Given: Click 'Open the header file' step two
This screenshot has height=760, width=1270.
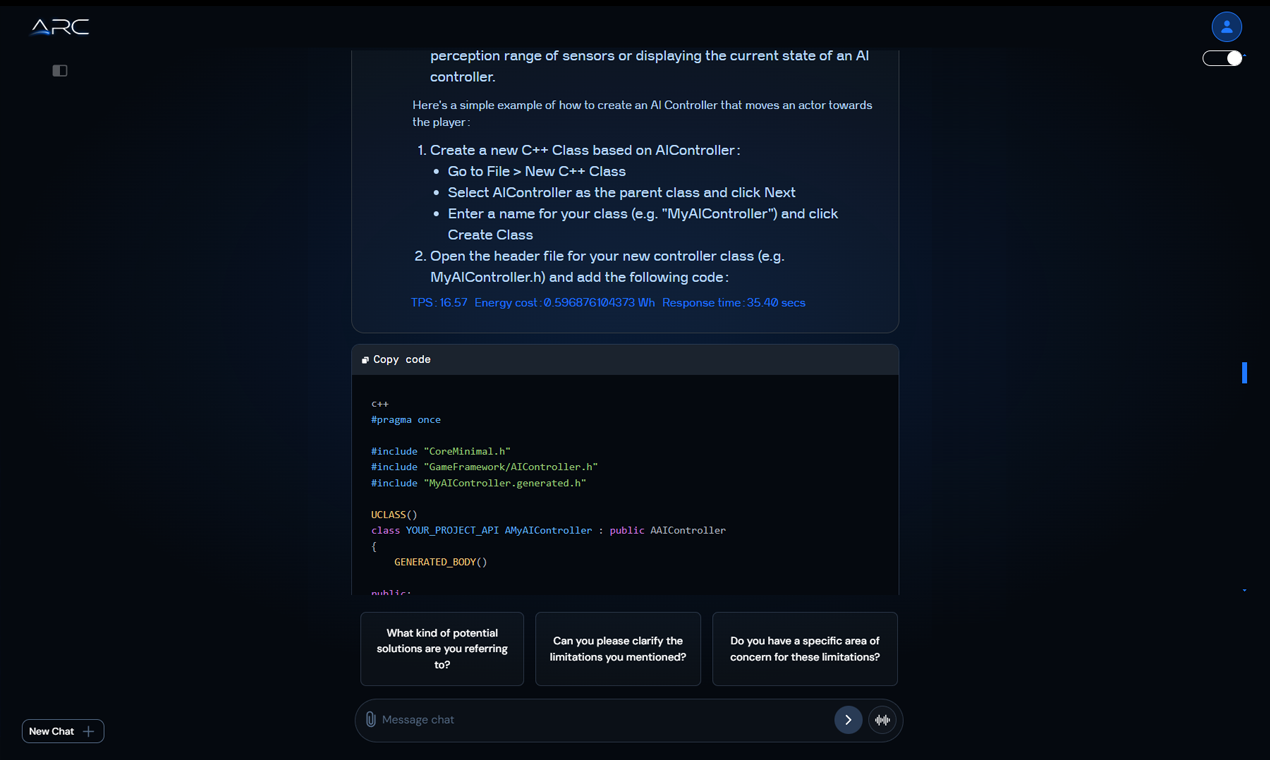Looking at the screenshot, I should pos(607,266).
